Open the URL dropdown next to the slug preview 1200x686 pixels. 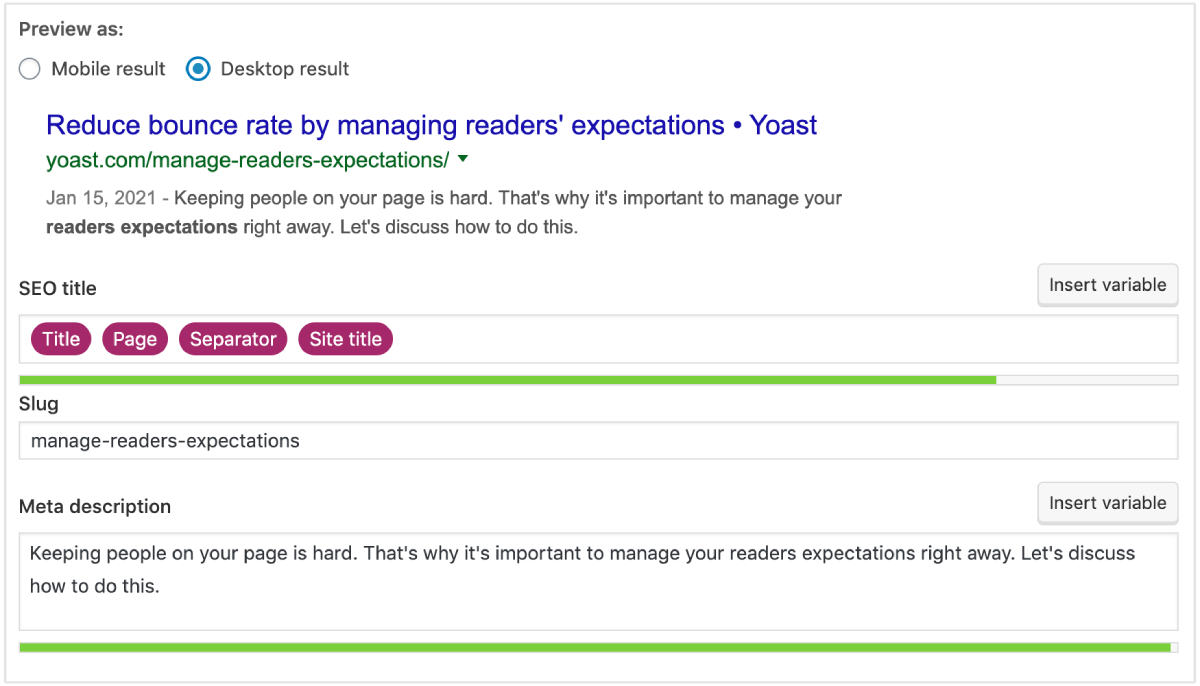coord(463,158)
